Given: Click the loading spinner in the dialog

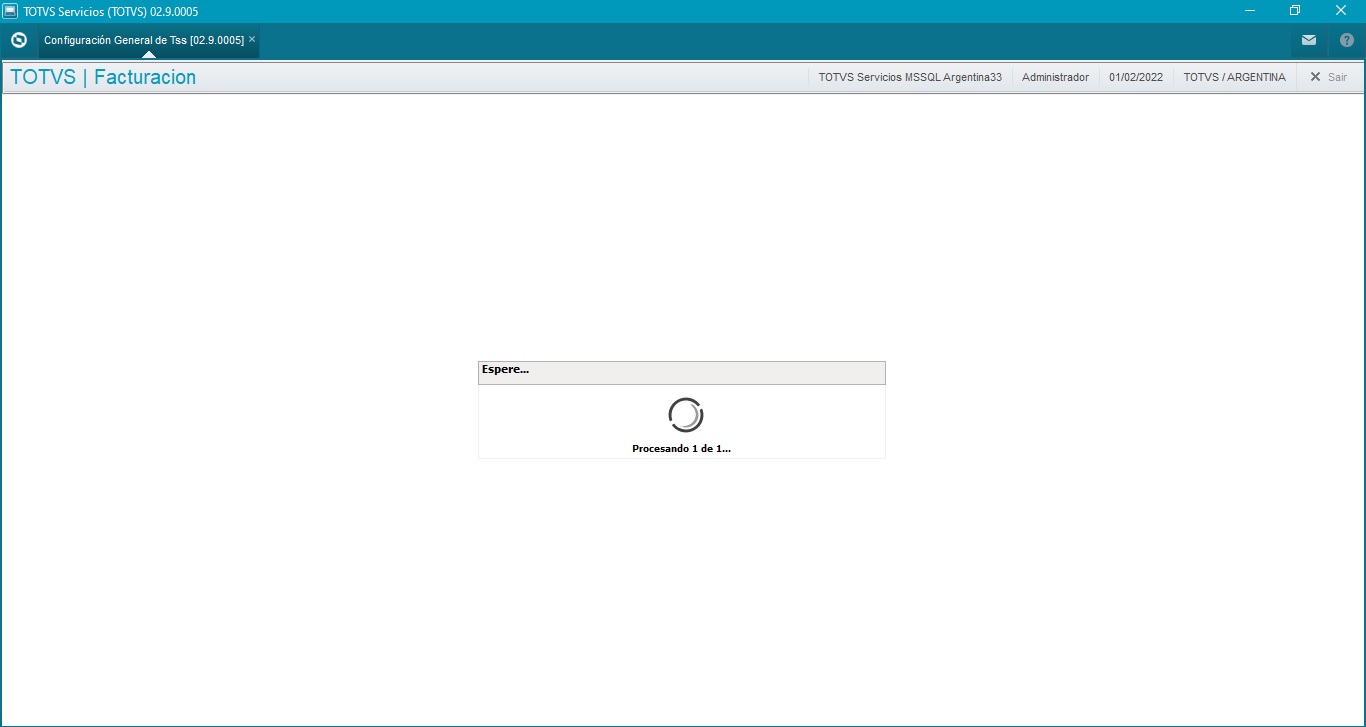Looking at the screenshot, I should pos(686,414).
